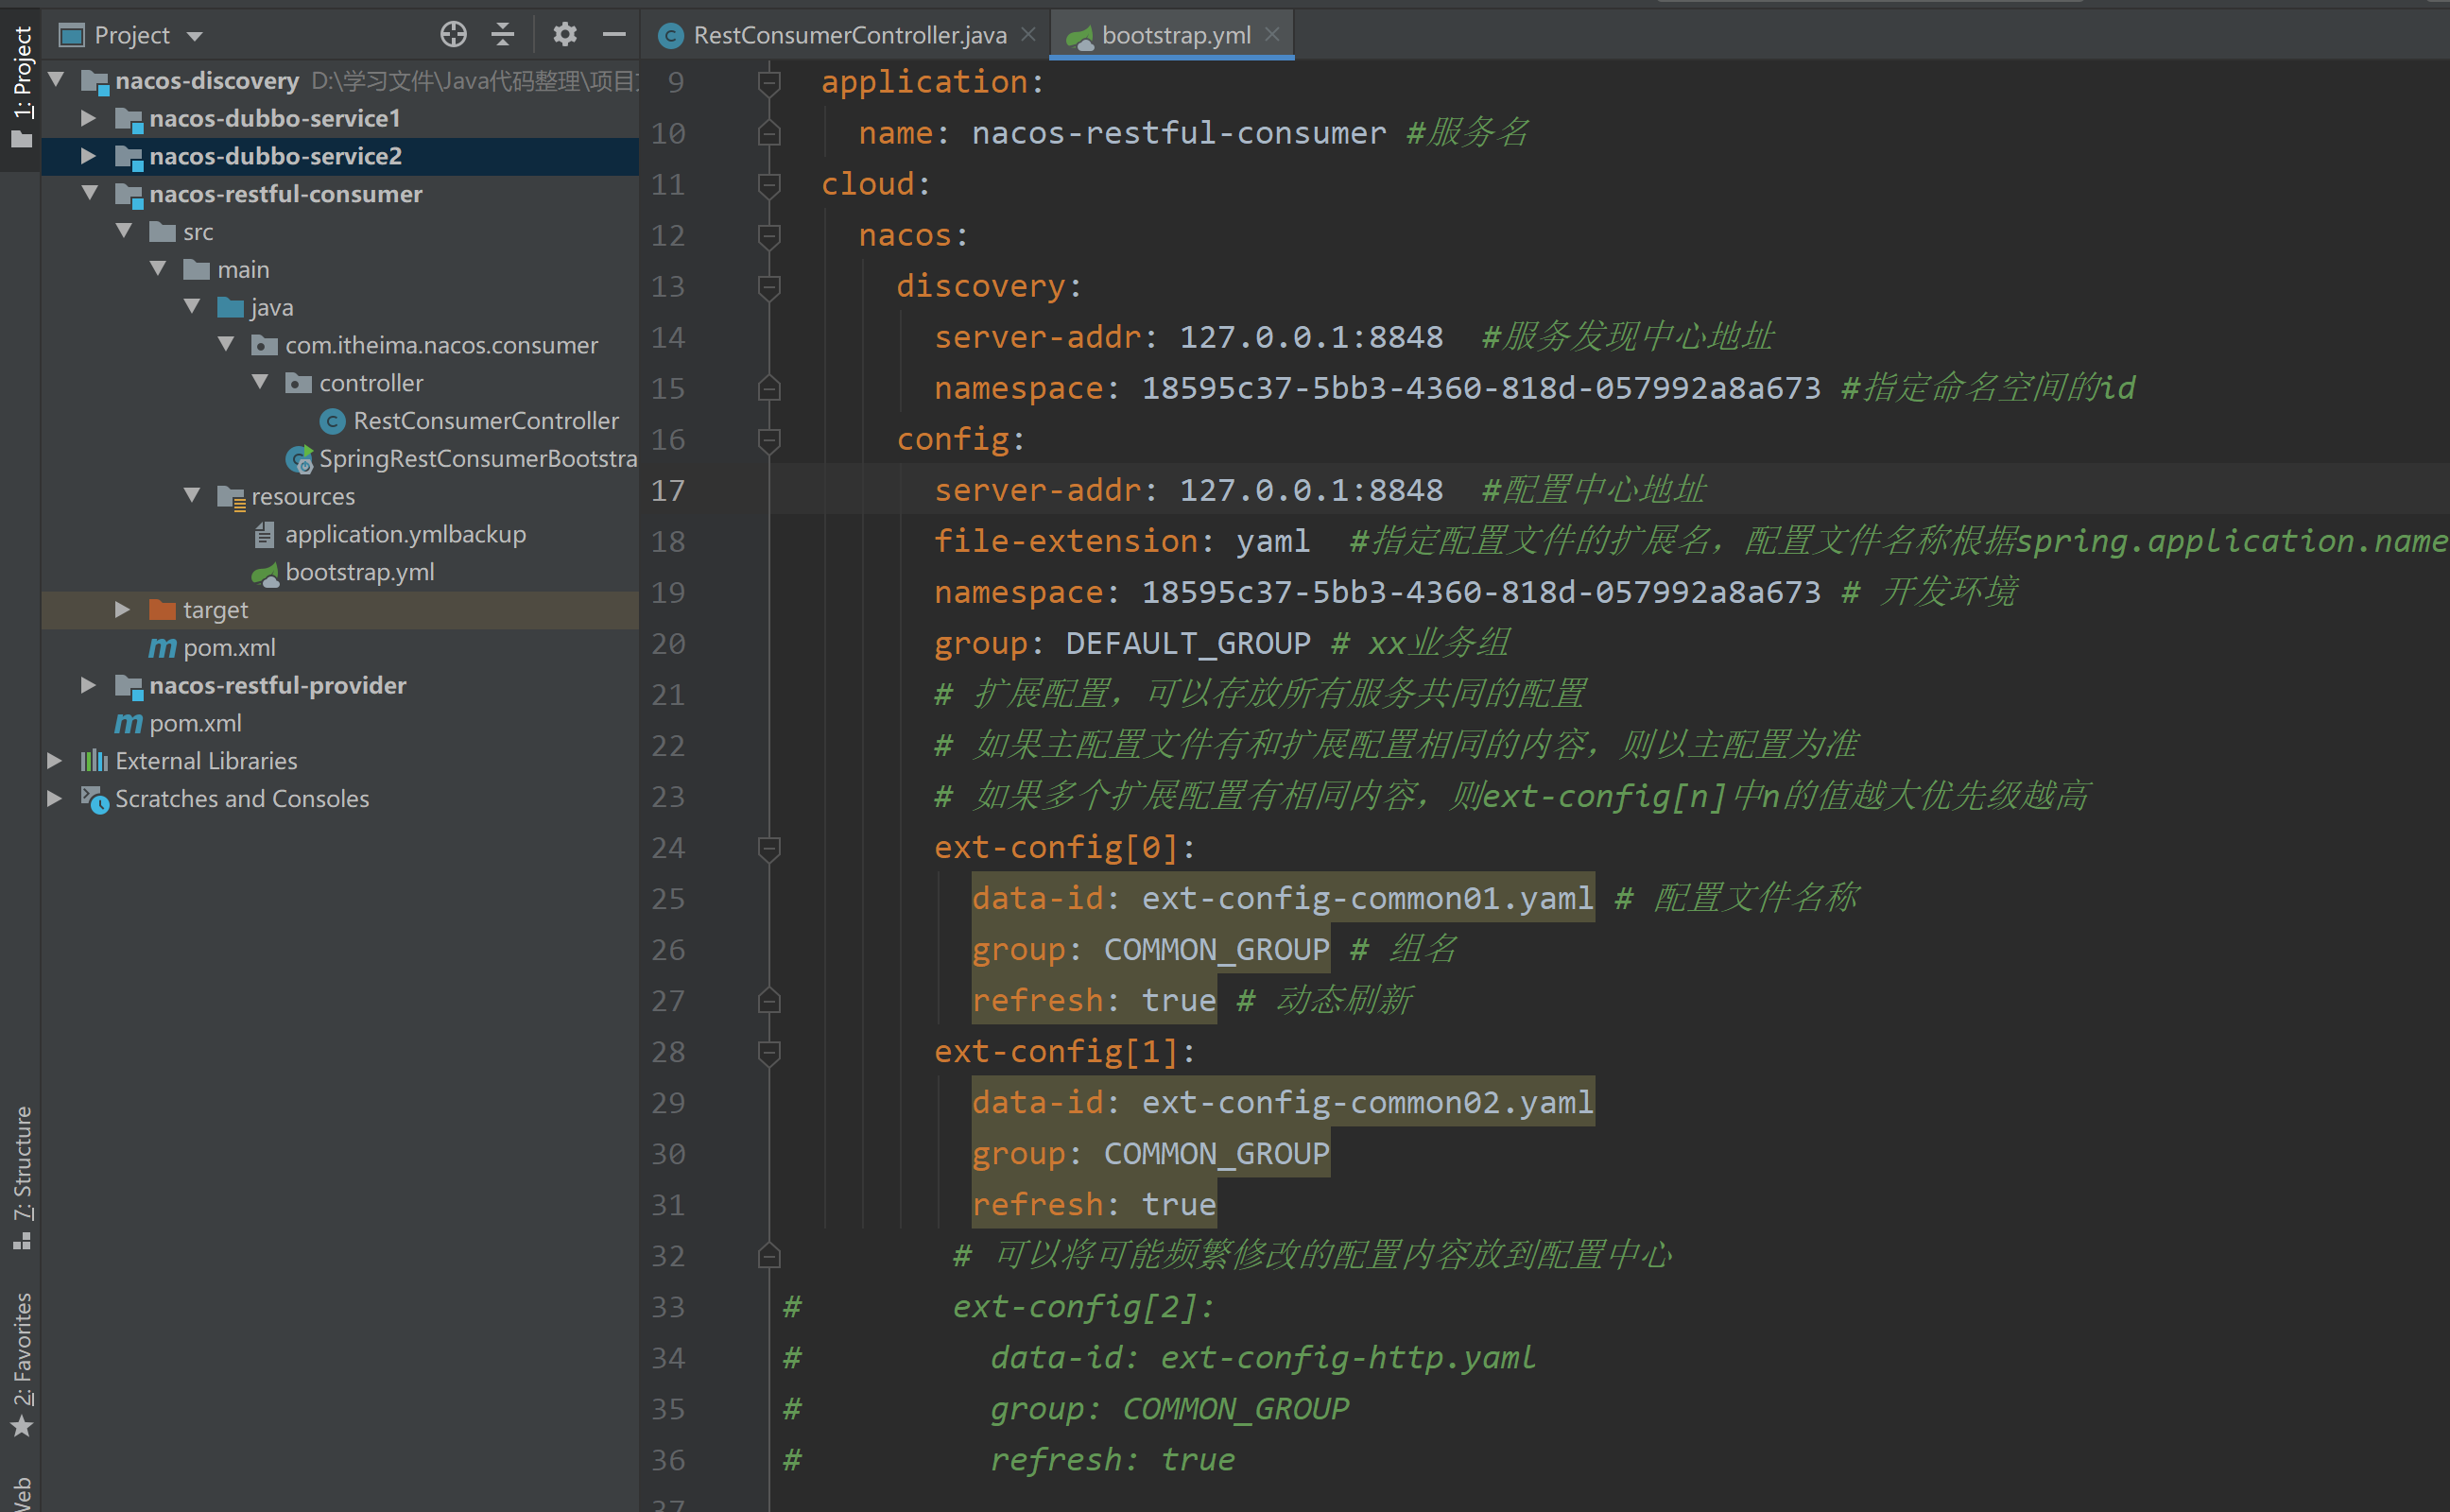The image size is (2450, 1512).
Task: Collapse the nacos-discovery root node
Action: [x=57, y=79]
